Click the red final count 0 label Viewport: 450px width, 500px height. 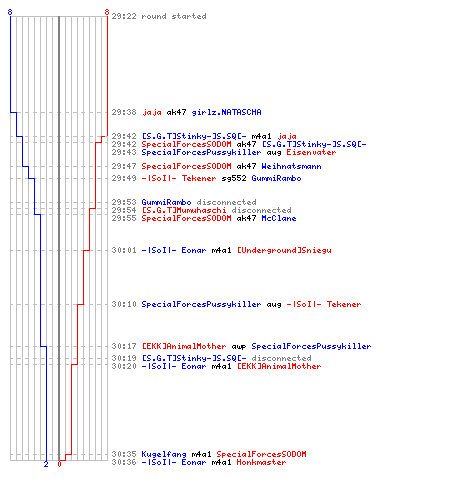point(59,464)
